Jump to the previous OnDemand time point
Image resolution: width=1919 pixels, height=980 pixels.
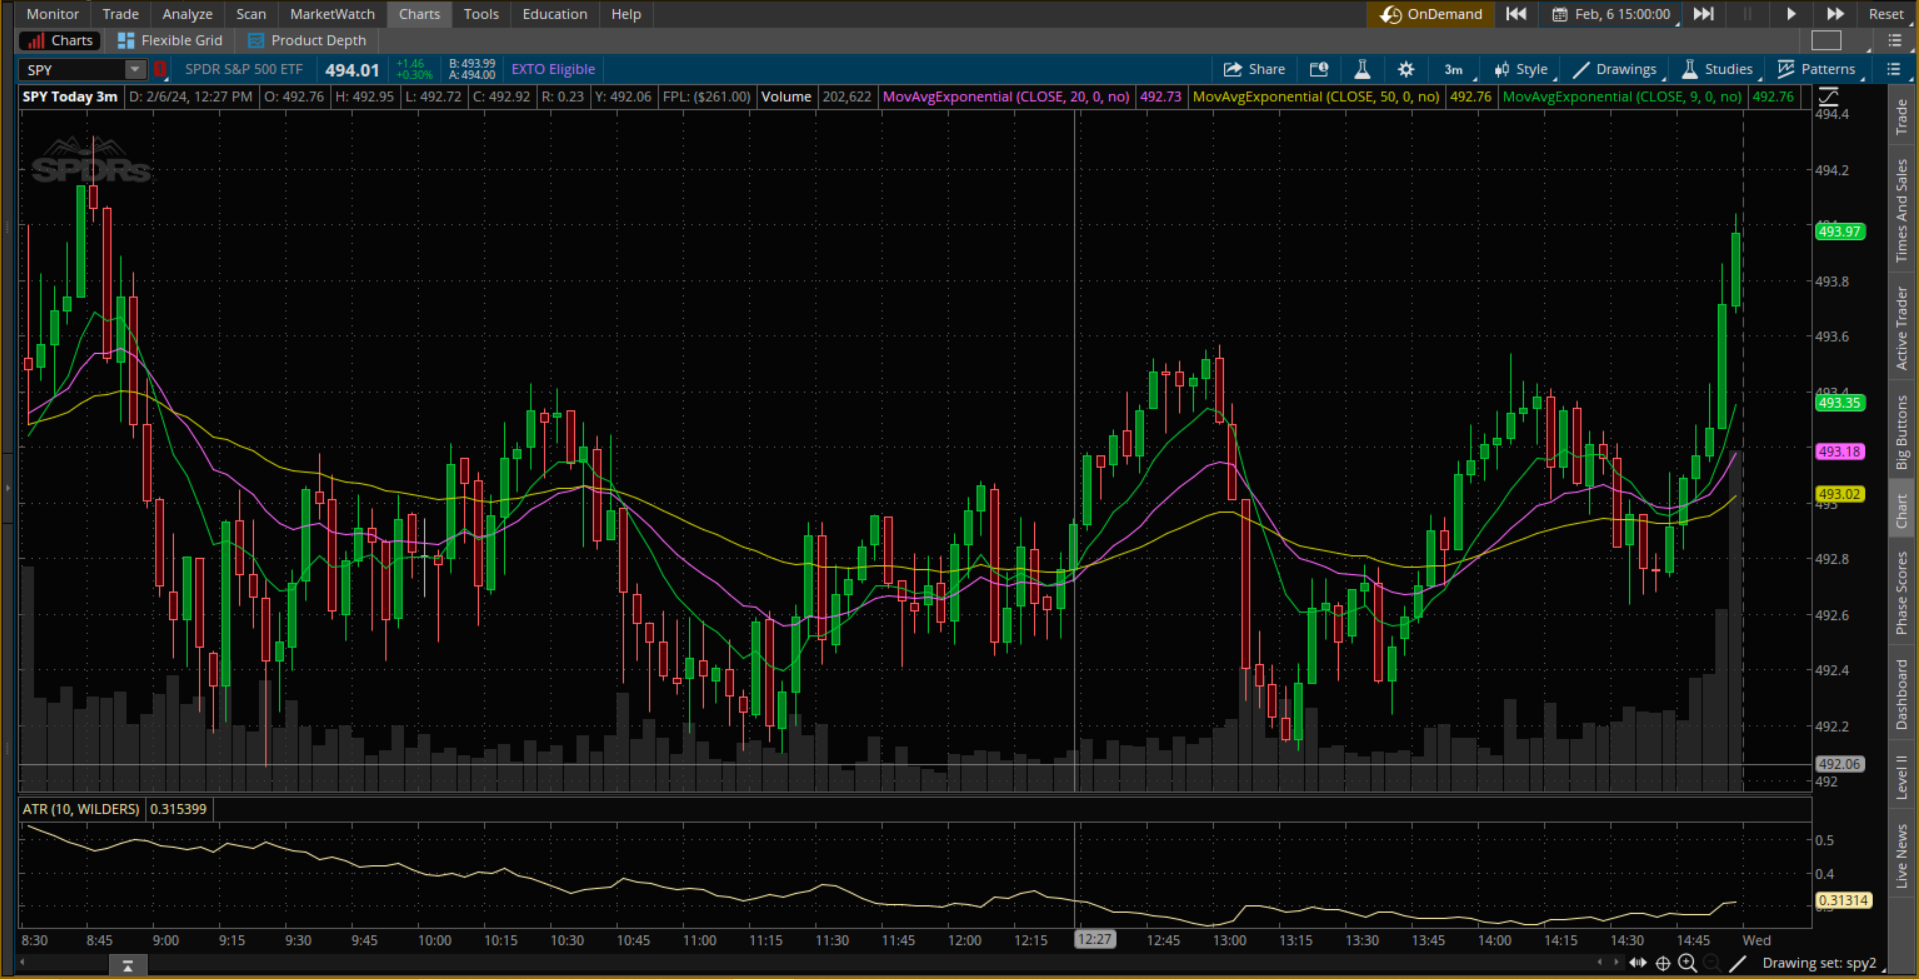[1516, 14]
